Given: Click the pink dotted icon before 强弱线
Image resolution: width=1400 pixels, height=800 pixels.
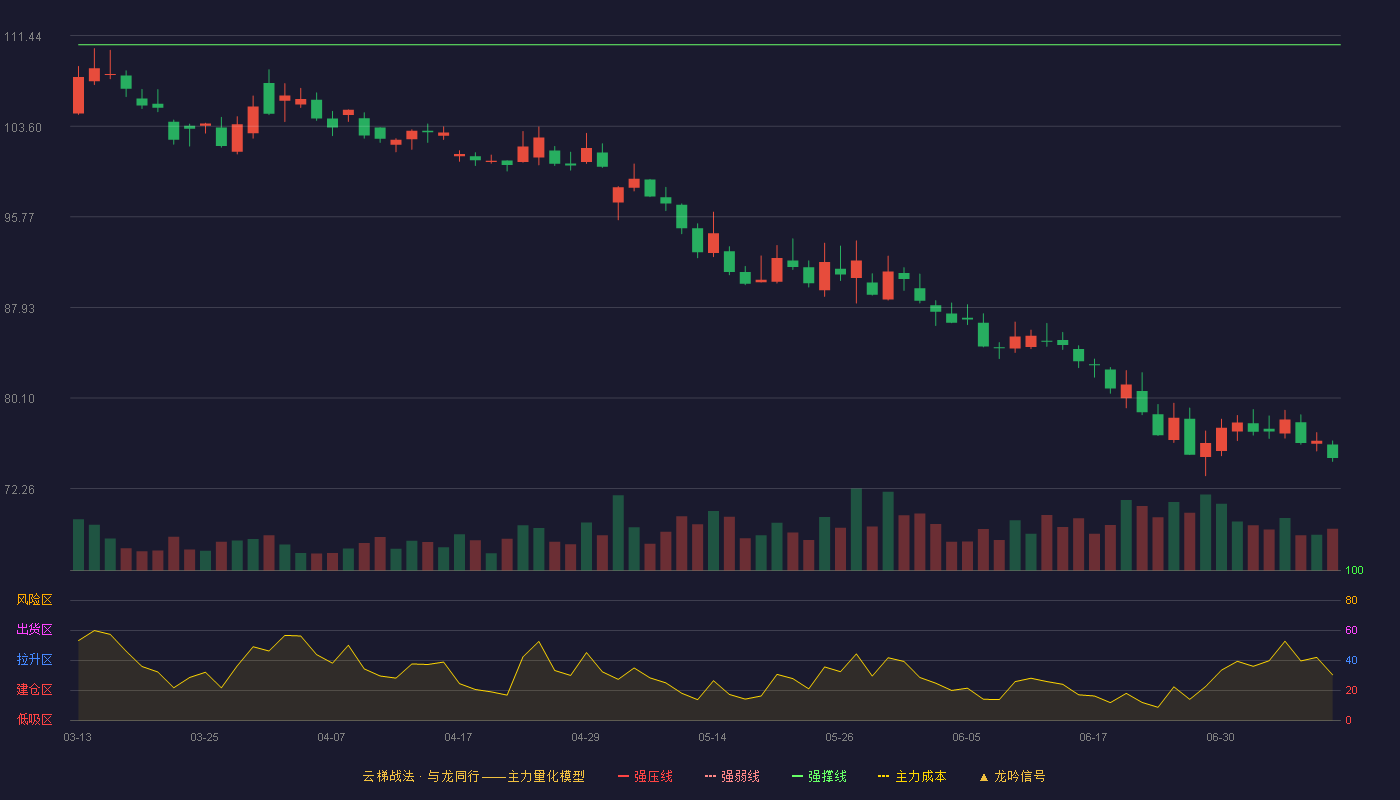Looking at the screenshot, I should 711,776.
